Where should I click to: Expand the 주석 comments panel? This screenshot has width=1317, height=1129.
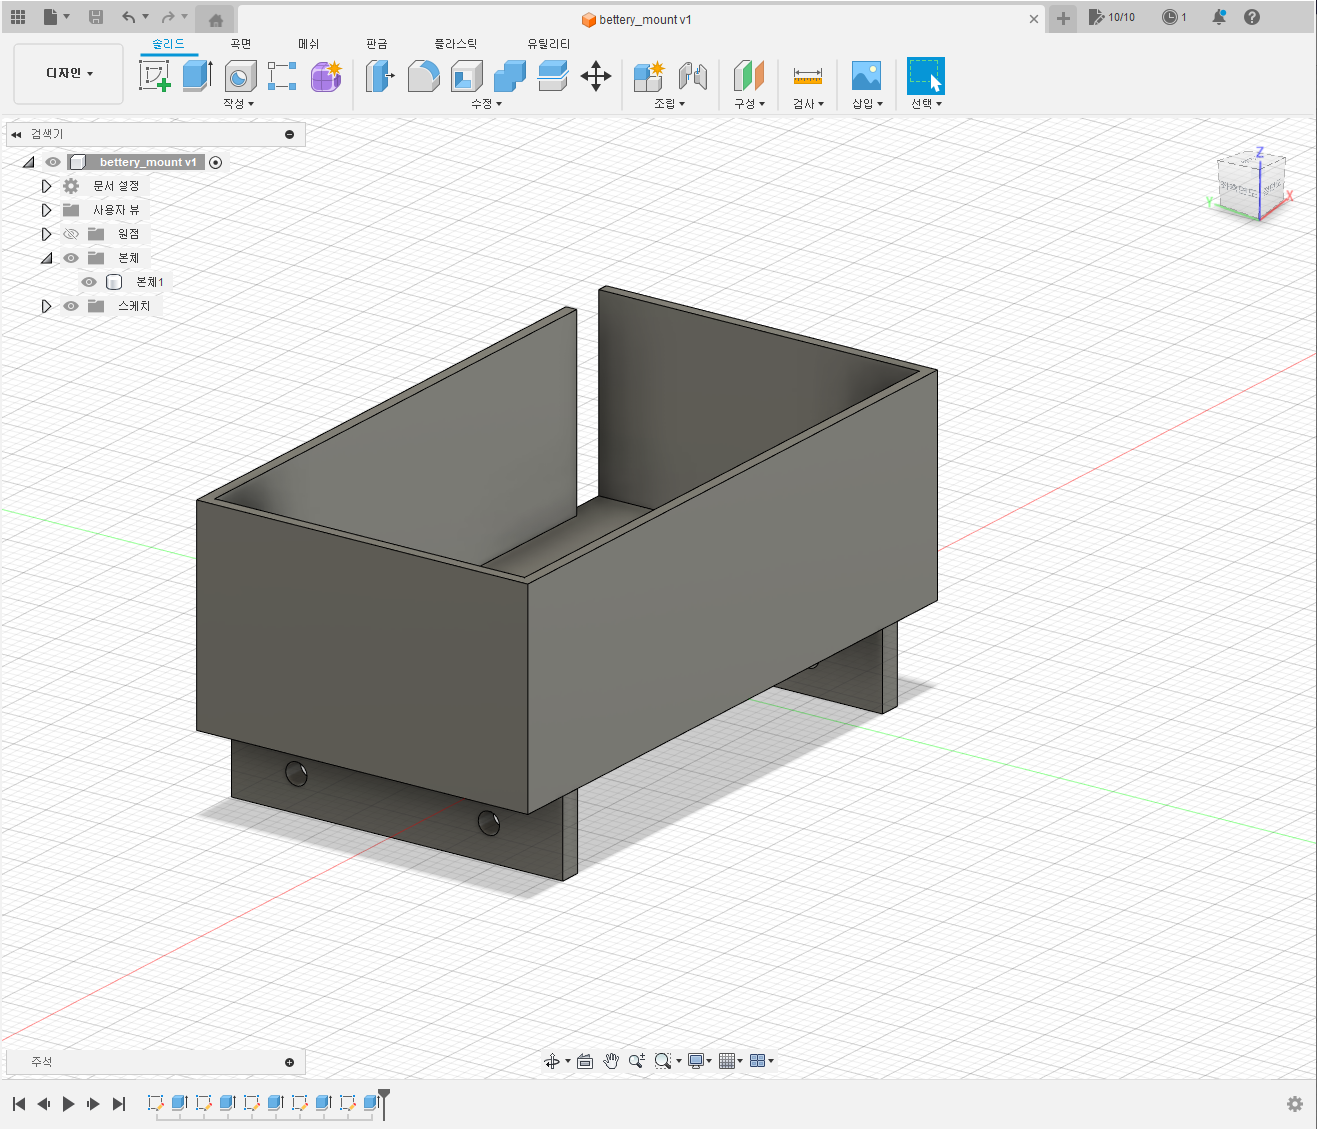290,1062
